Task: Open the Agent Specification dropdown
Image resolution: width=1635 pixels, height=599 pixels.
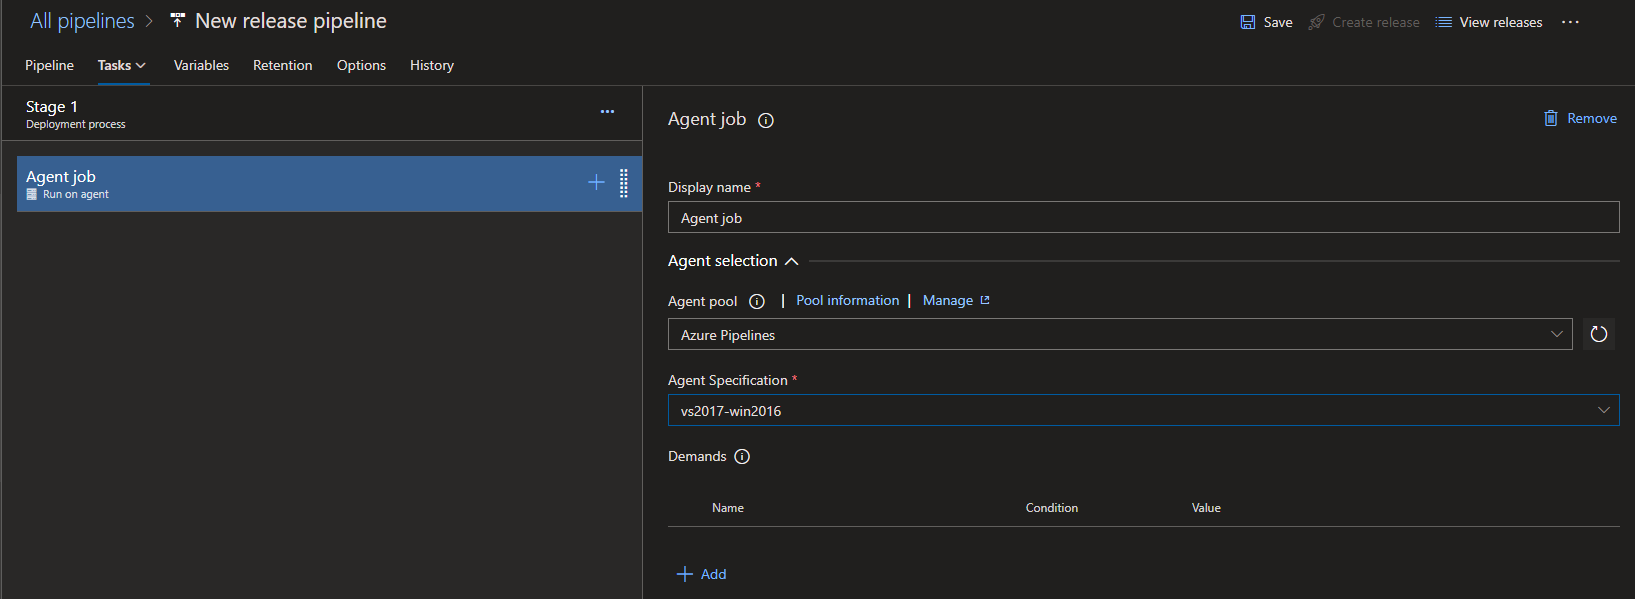Action: click(1142, 411)
